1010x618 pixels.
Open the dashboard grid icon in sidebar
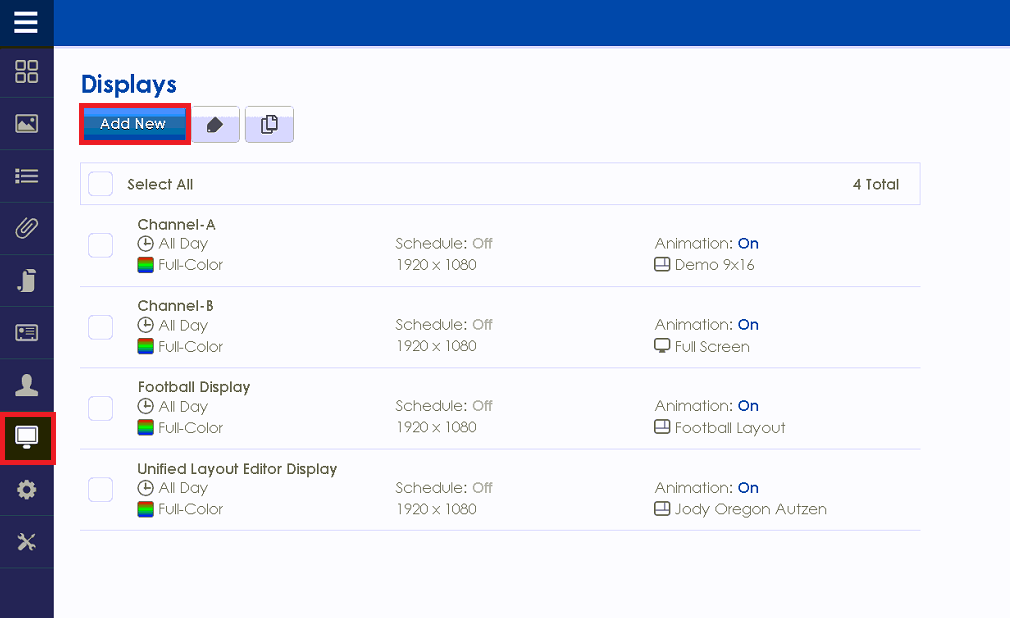click(x=26, y=72)
